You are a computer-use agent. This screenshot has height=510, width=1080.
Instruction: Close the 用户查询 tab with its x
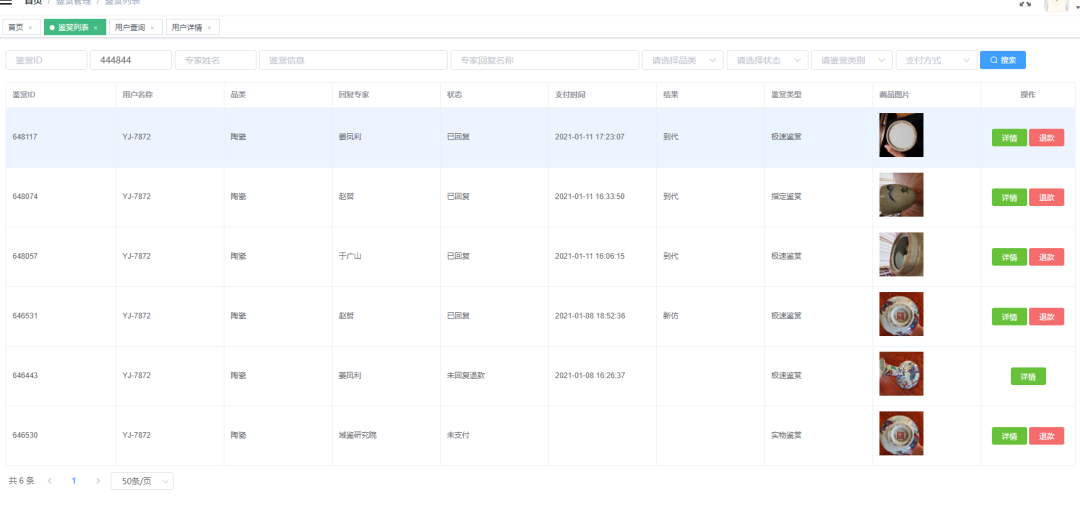pos(152,28)
